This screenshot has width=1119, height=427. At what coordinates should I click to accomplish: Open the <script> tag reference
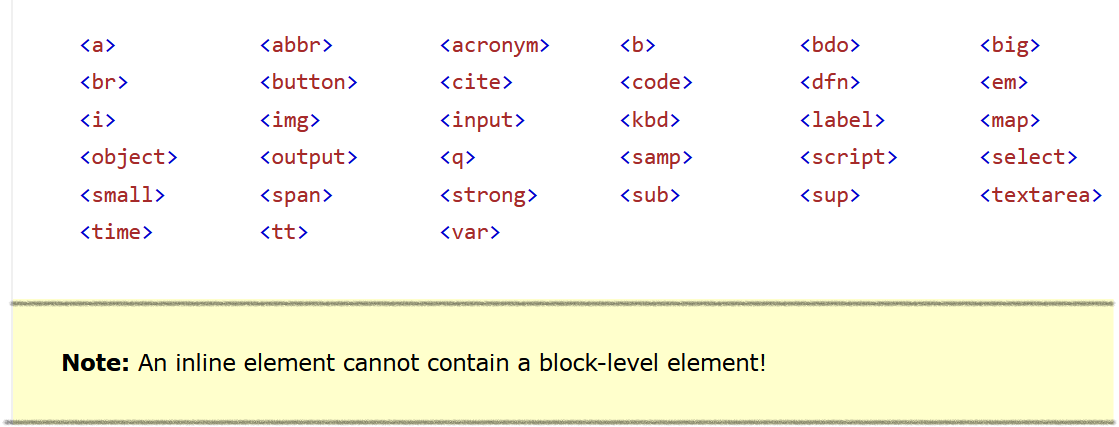pos(848,158)
